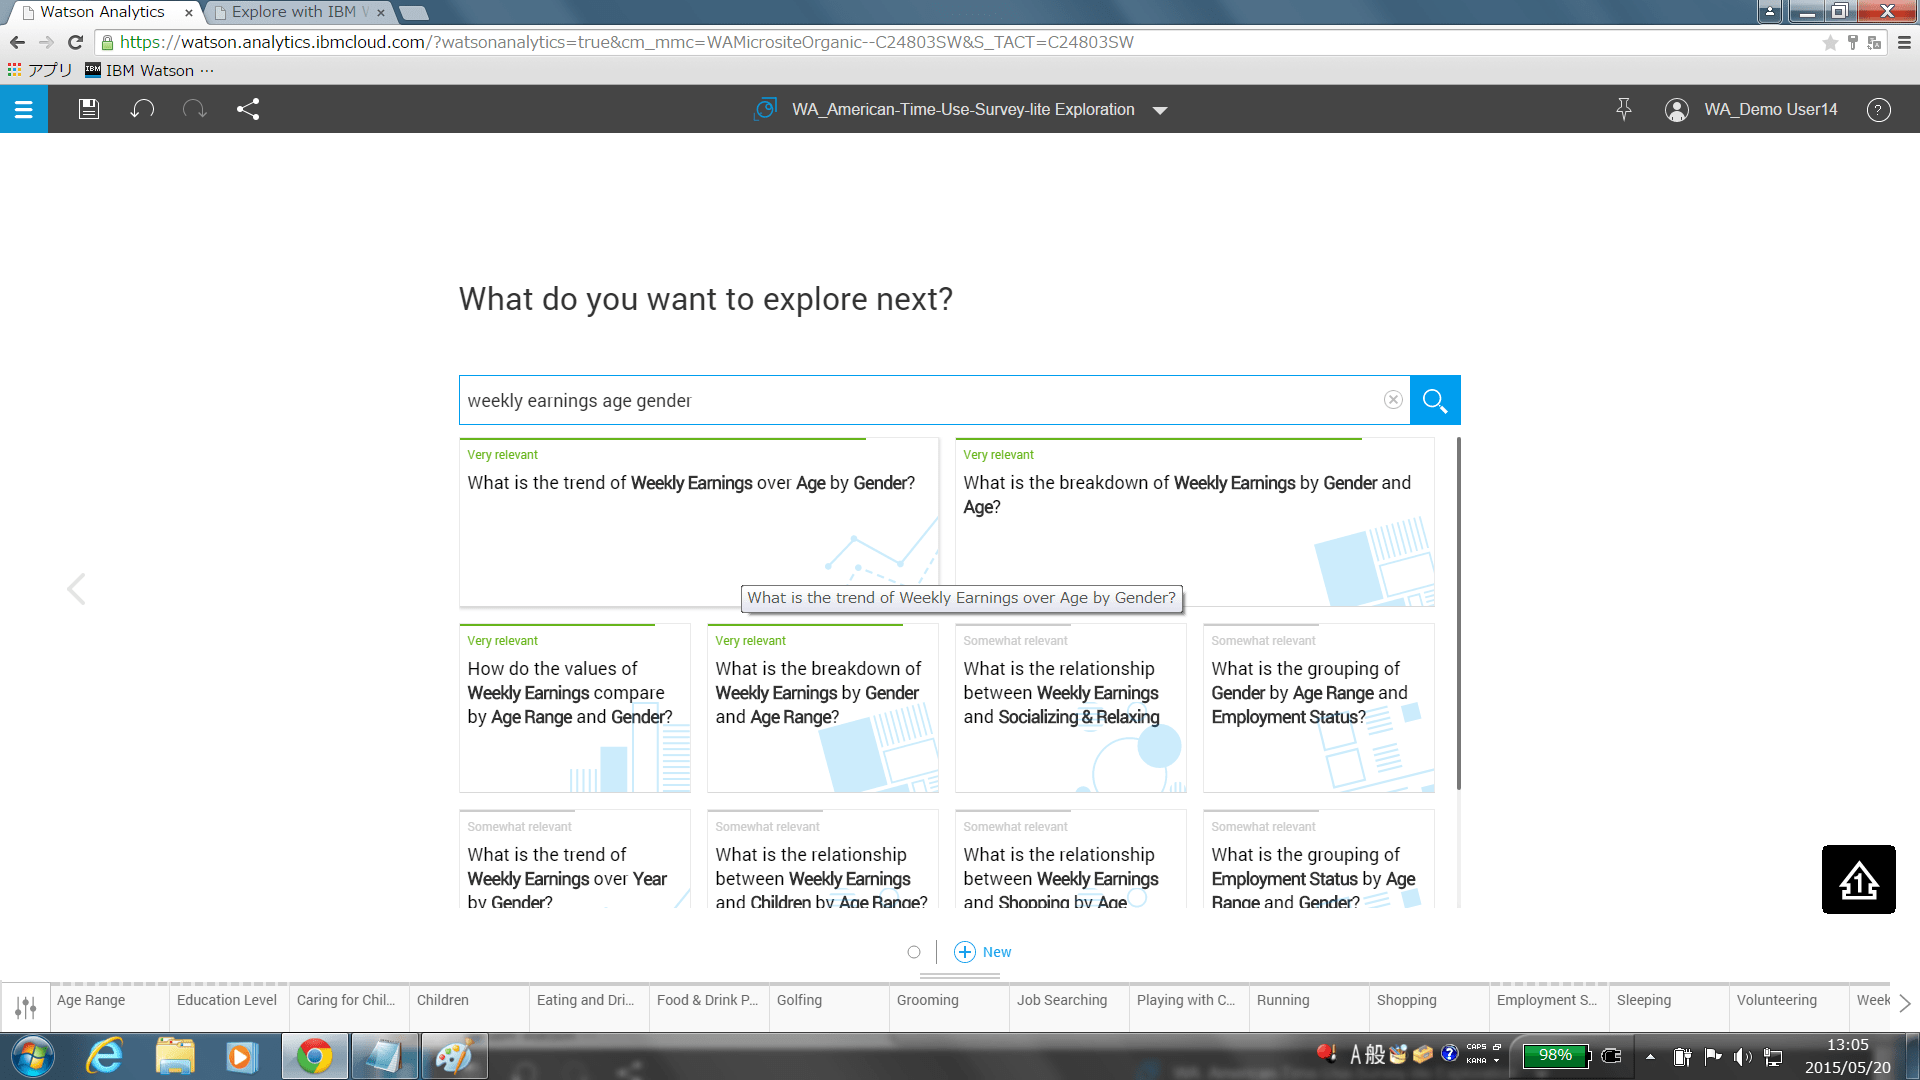Open the data filter sliders icon
The width and height of the screenshot is (1920, 1080).
click(x=26, y=1006)
